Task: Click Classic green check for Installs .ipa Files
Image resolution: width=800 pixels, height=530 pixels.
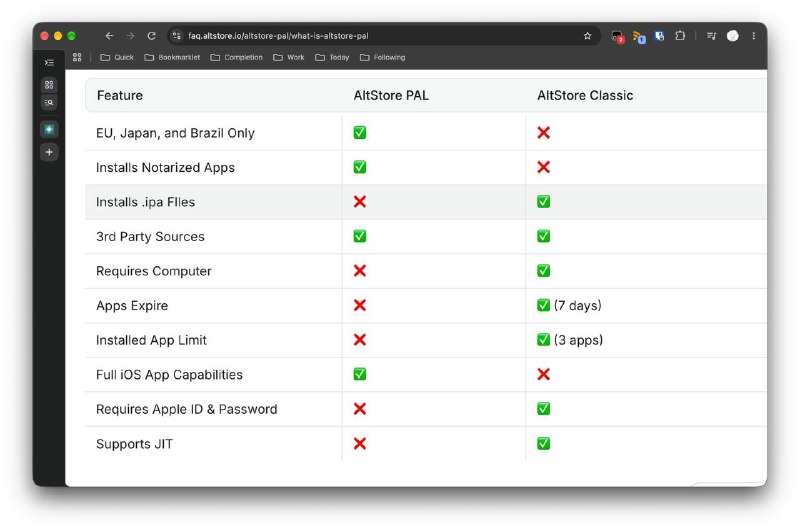Action: (543, 201)
